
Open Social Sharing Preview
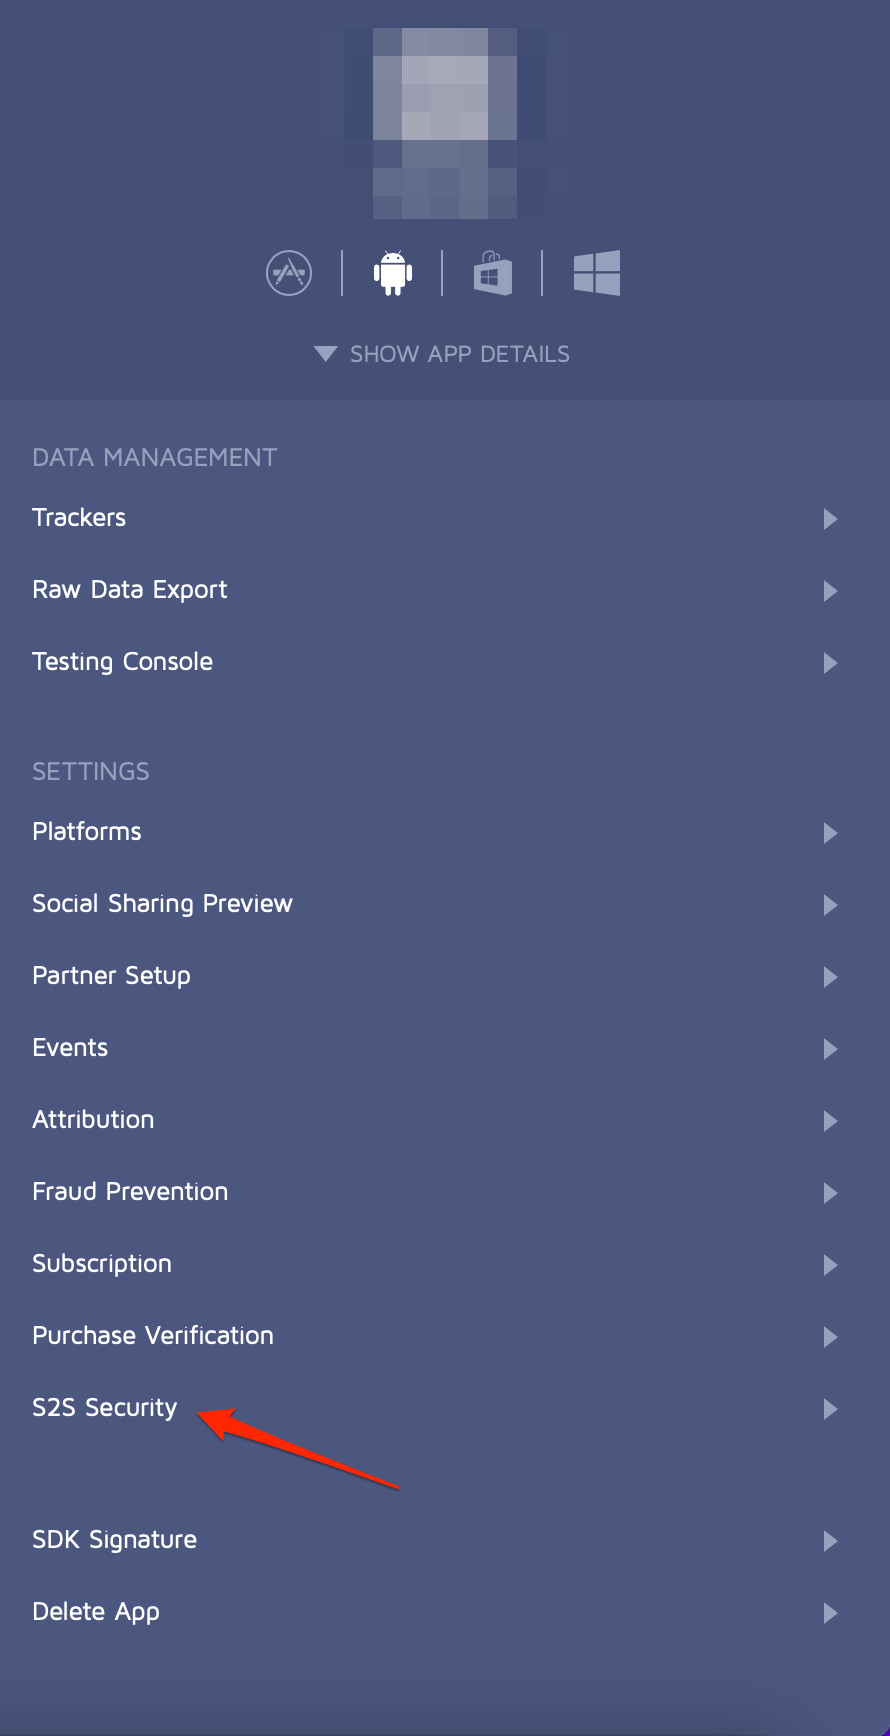coord(162,904)
